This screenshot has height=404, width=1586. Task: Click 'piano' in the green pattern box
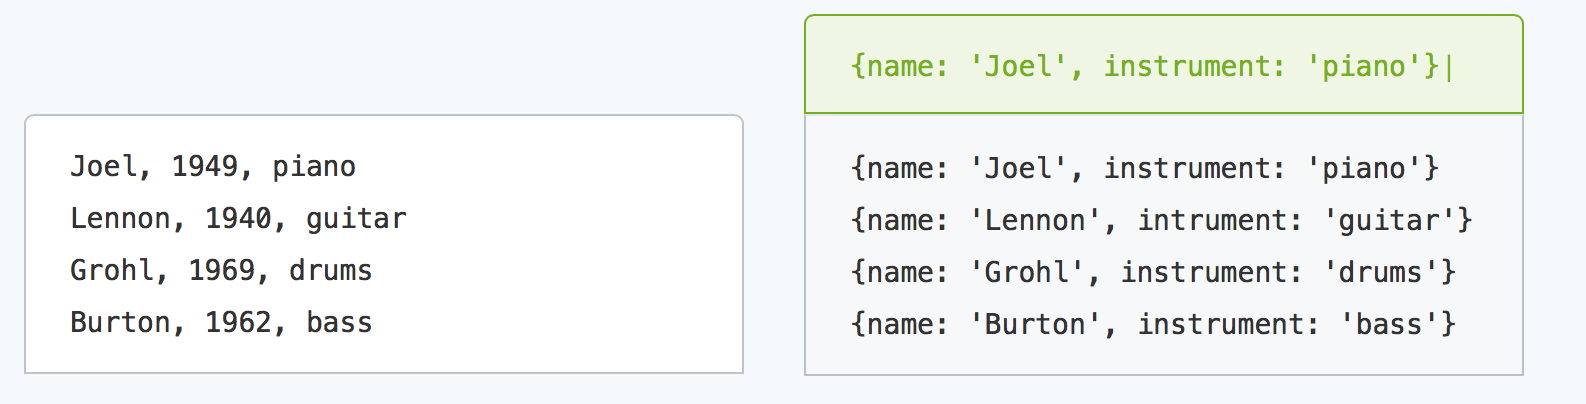(x=1364, y=67)
